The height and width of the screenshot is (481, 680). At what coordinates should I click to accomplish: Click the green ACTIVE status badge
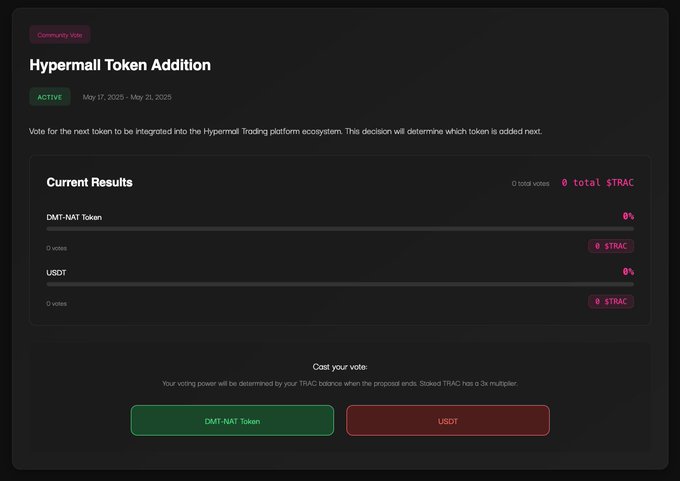(x=50, y=97)
